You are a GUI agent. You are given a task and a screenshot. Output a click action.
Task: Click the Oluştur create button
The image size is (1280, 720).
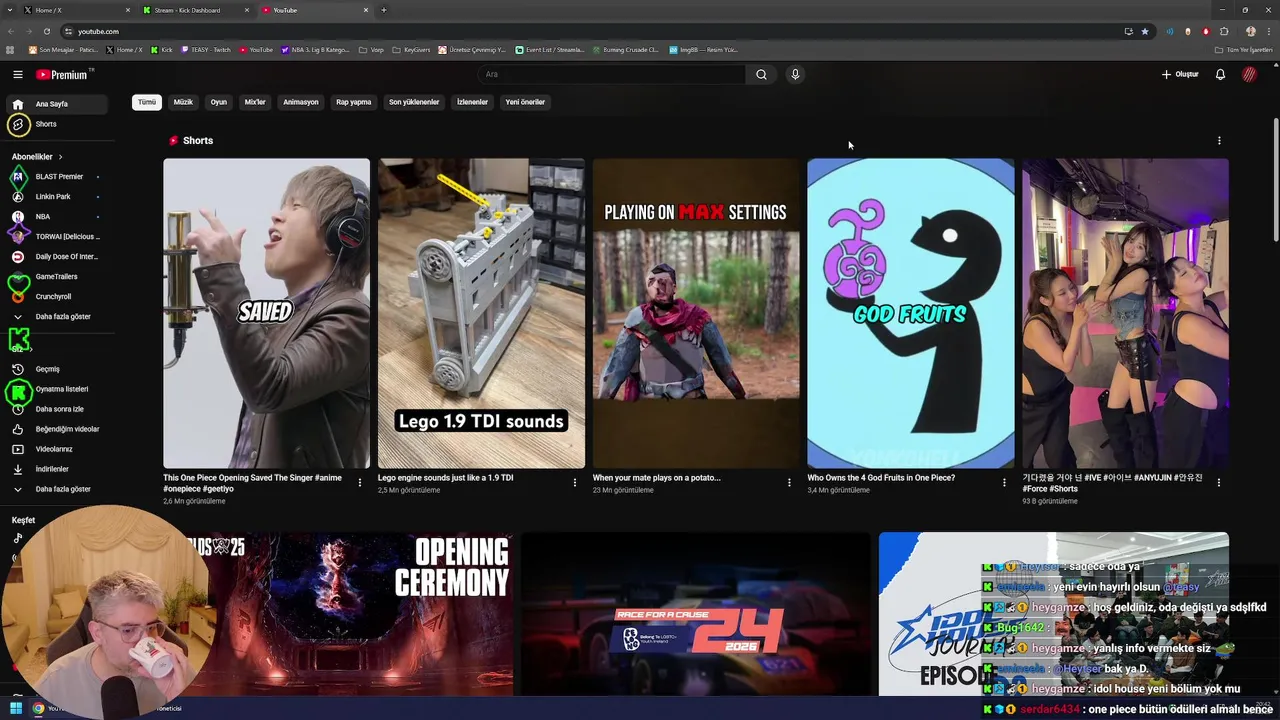1180,74
